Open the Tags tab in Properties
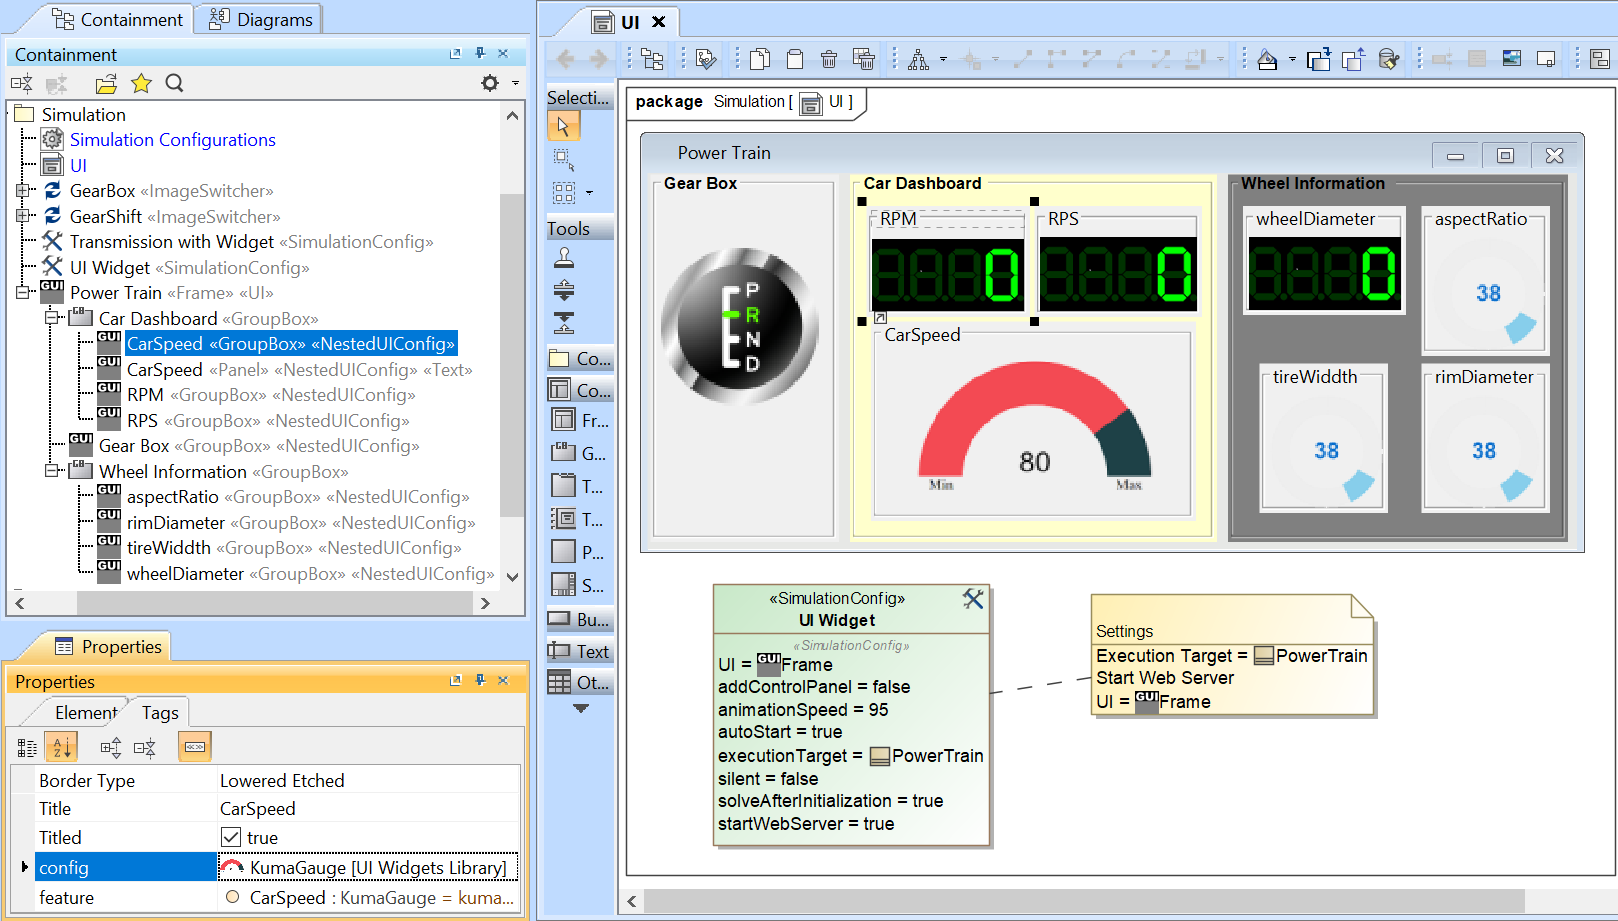This screenshot has width=1618, height=921. point(160,712)
